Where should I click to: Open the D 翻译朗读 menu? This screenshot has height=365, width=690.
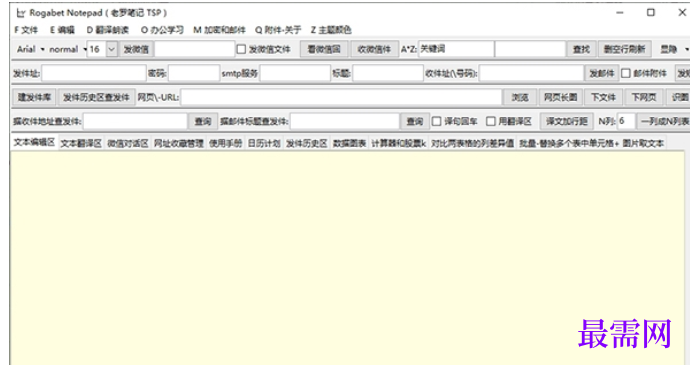tap(108, 30)
